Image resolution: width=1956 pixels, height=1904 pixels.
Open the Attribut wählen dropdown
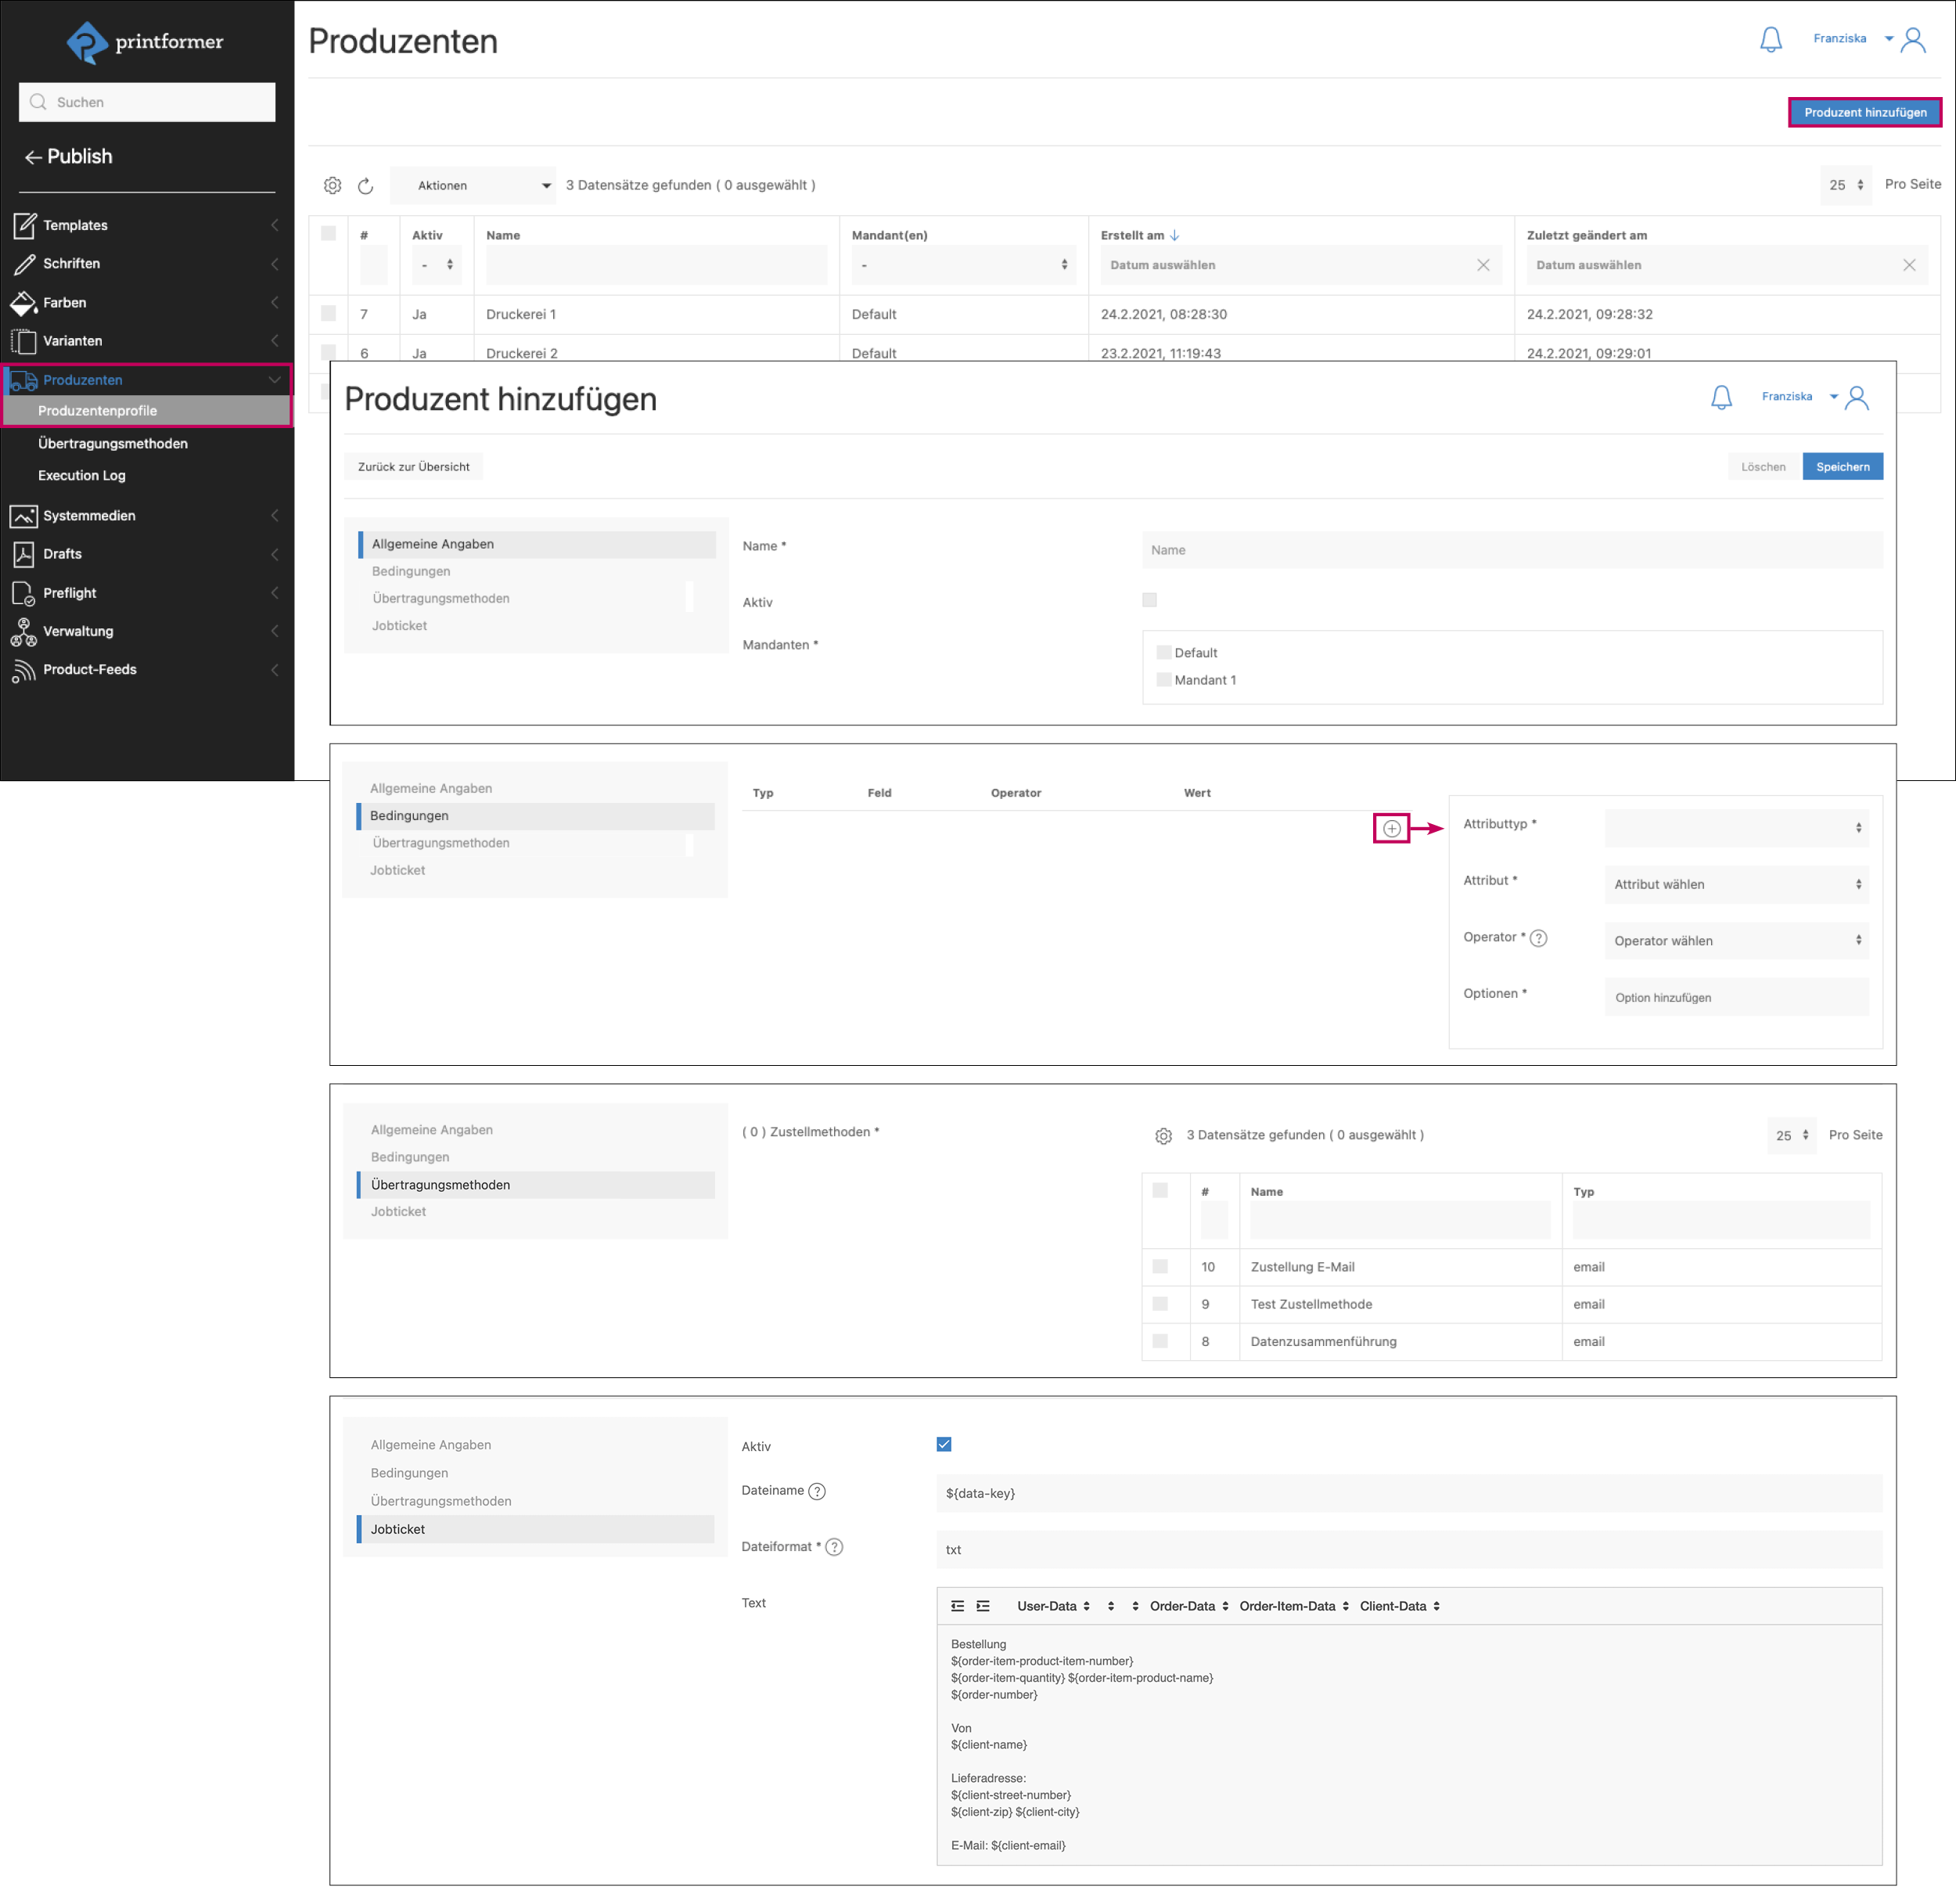tap(1736, 884)
